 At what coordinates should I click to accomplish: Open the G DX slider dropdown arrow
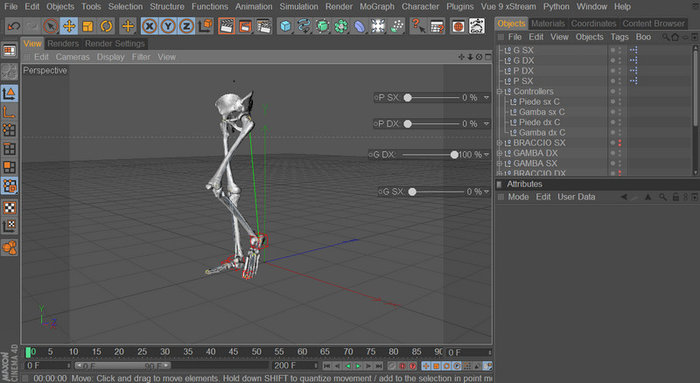click(487, 154)
